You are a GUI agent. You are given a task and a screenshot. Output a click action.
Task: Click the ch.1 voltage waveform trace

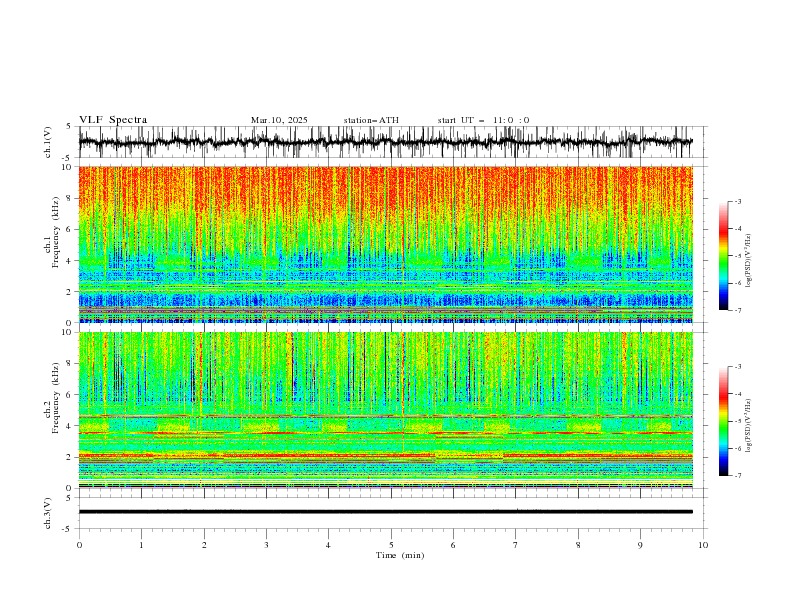click(x=385, y=142)
